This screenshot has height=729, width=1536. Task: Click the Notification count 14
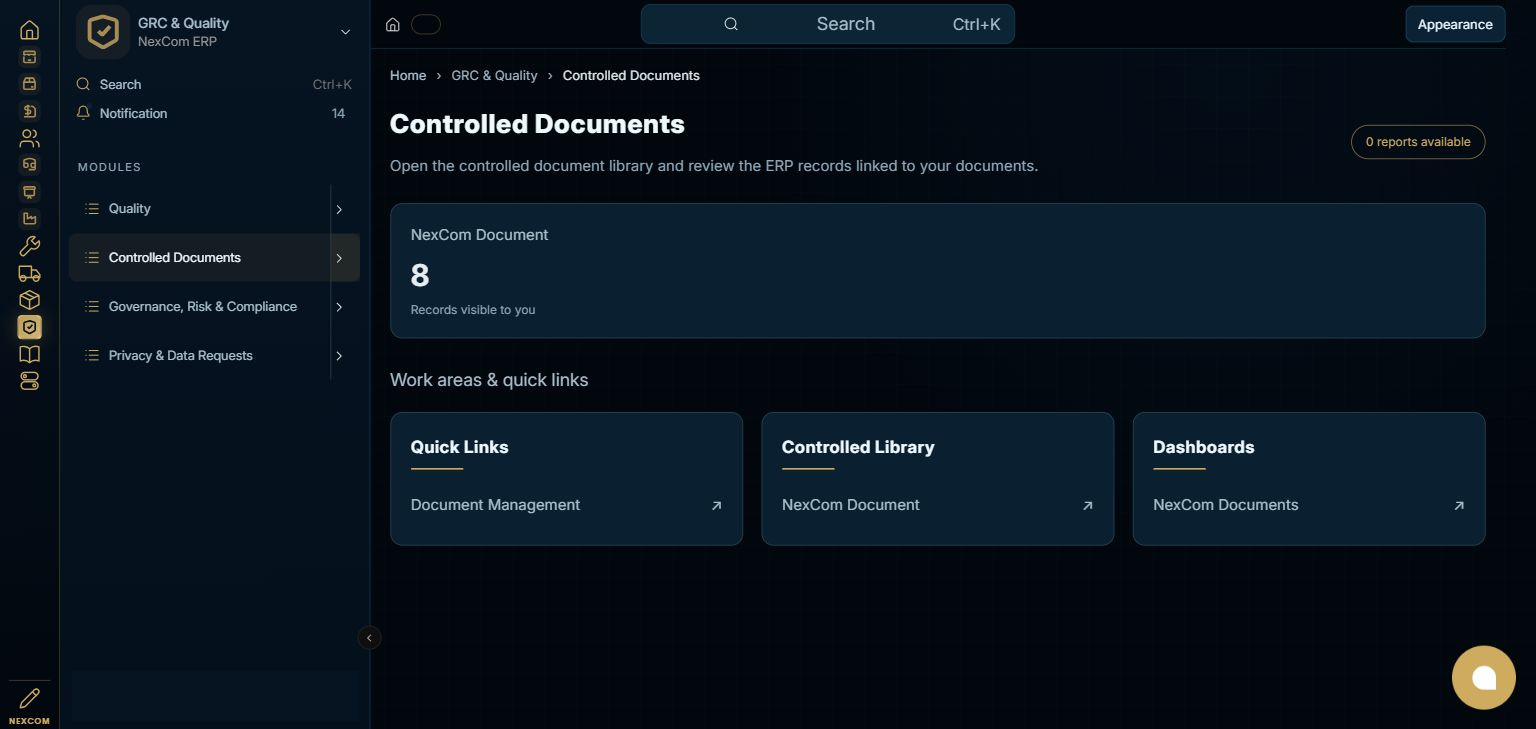coord(338,113)
